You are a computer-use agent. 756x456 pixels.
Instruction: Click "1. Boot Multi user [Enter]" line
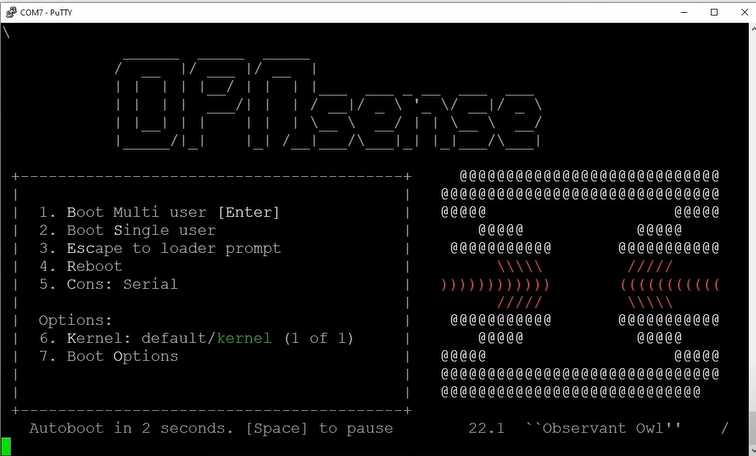tap(159, 212)
